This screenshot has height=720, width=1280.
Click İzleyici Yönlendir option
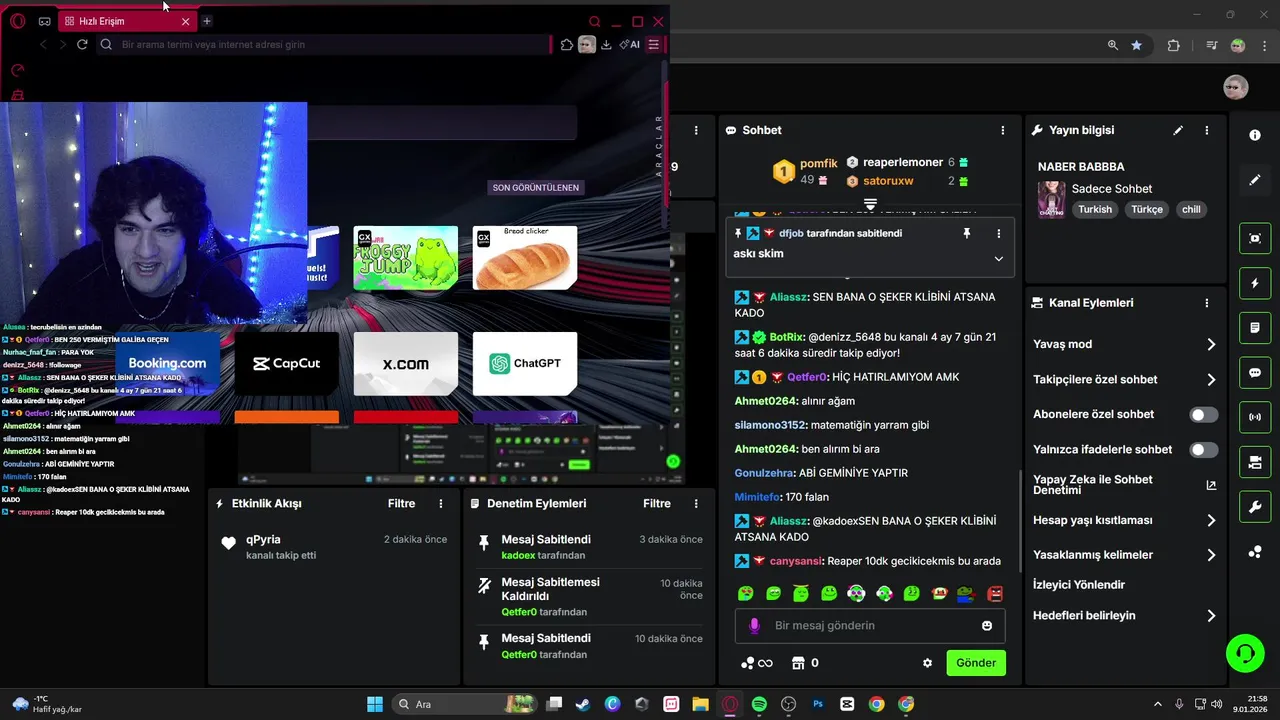tap(1079, 585)
